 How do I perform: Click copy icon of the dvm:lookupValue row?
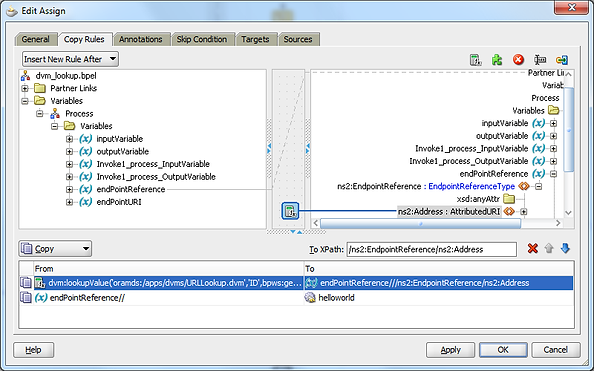click(x=26, y=283)
